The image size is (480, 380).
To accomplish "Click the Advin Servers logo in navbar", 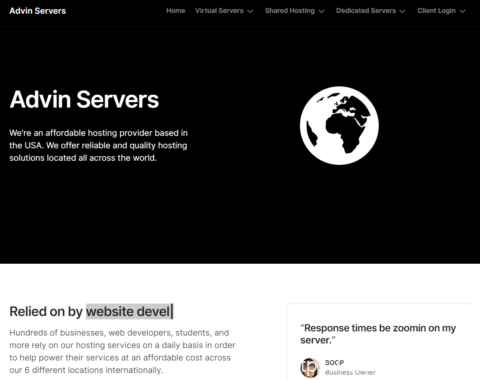I will tap(38, 11).
